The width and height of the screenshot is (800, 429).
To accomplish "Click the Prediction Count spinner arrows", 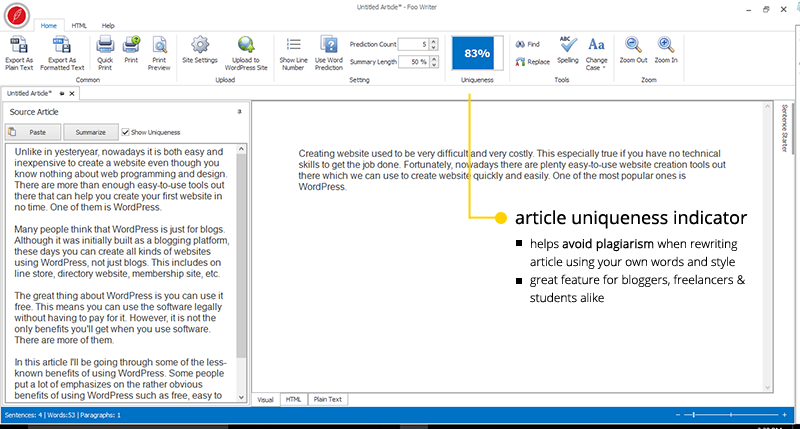I will (x=433, y=45).
